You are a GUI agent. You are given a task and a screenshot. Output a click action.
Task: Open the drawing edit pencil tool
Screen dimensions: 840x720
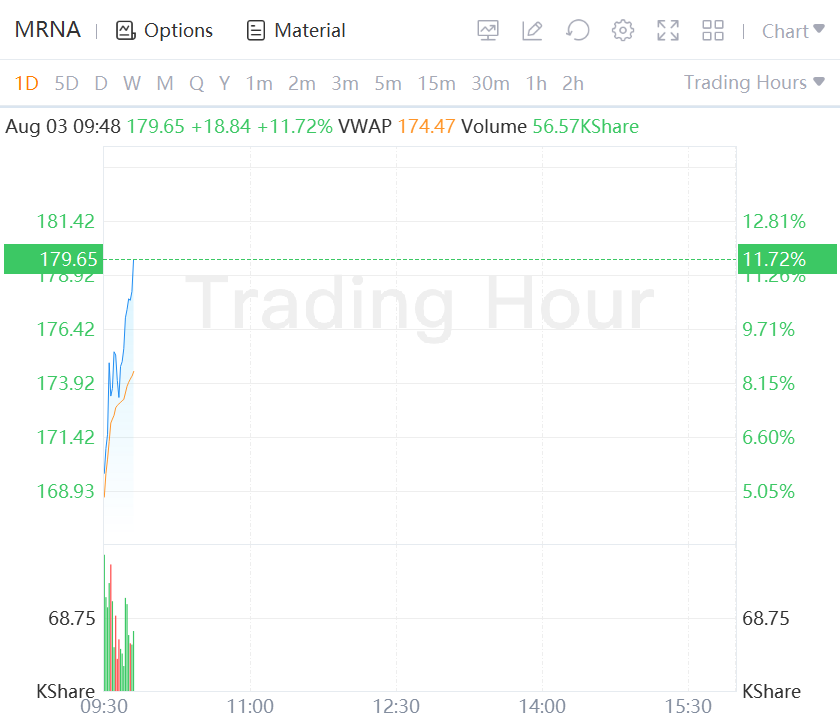[x=532, y=31]
